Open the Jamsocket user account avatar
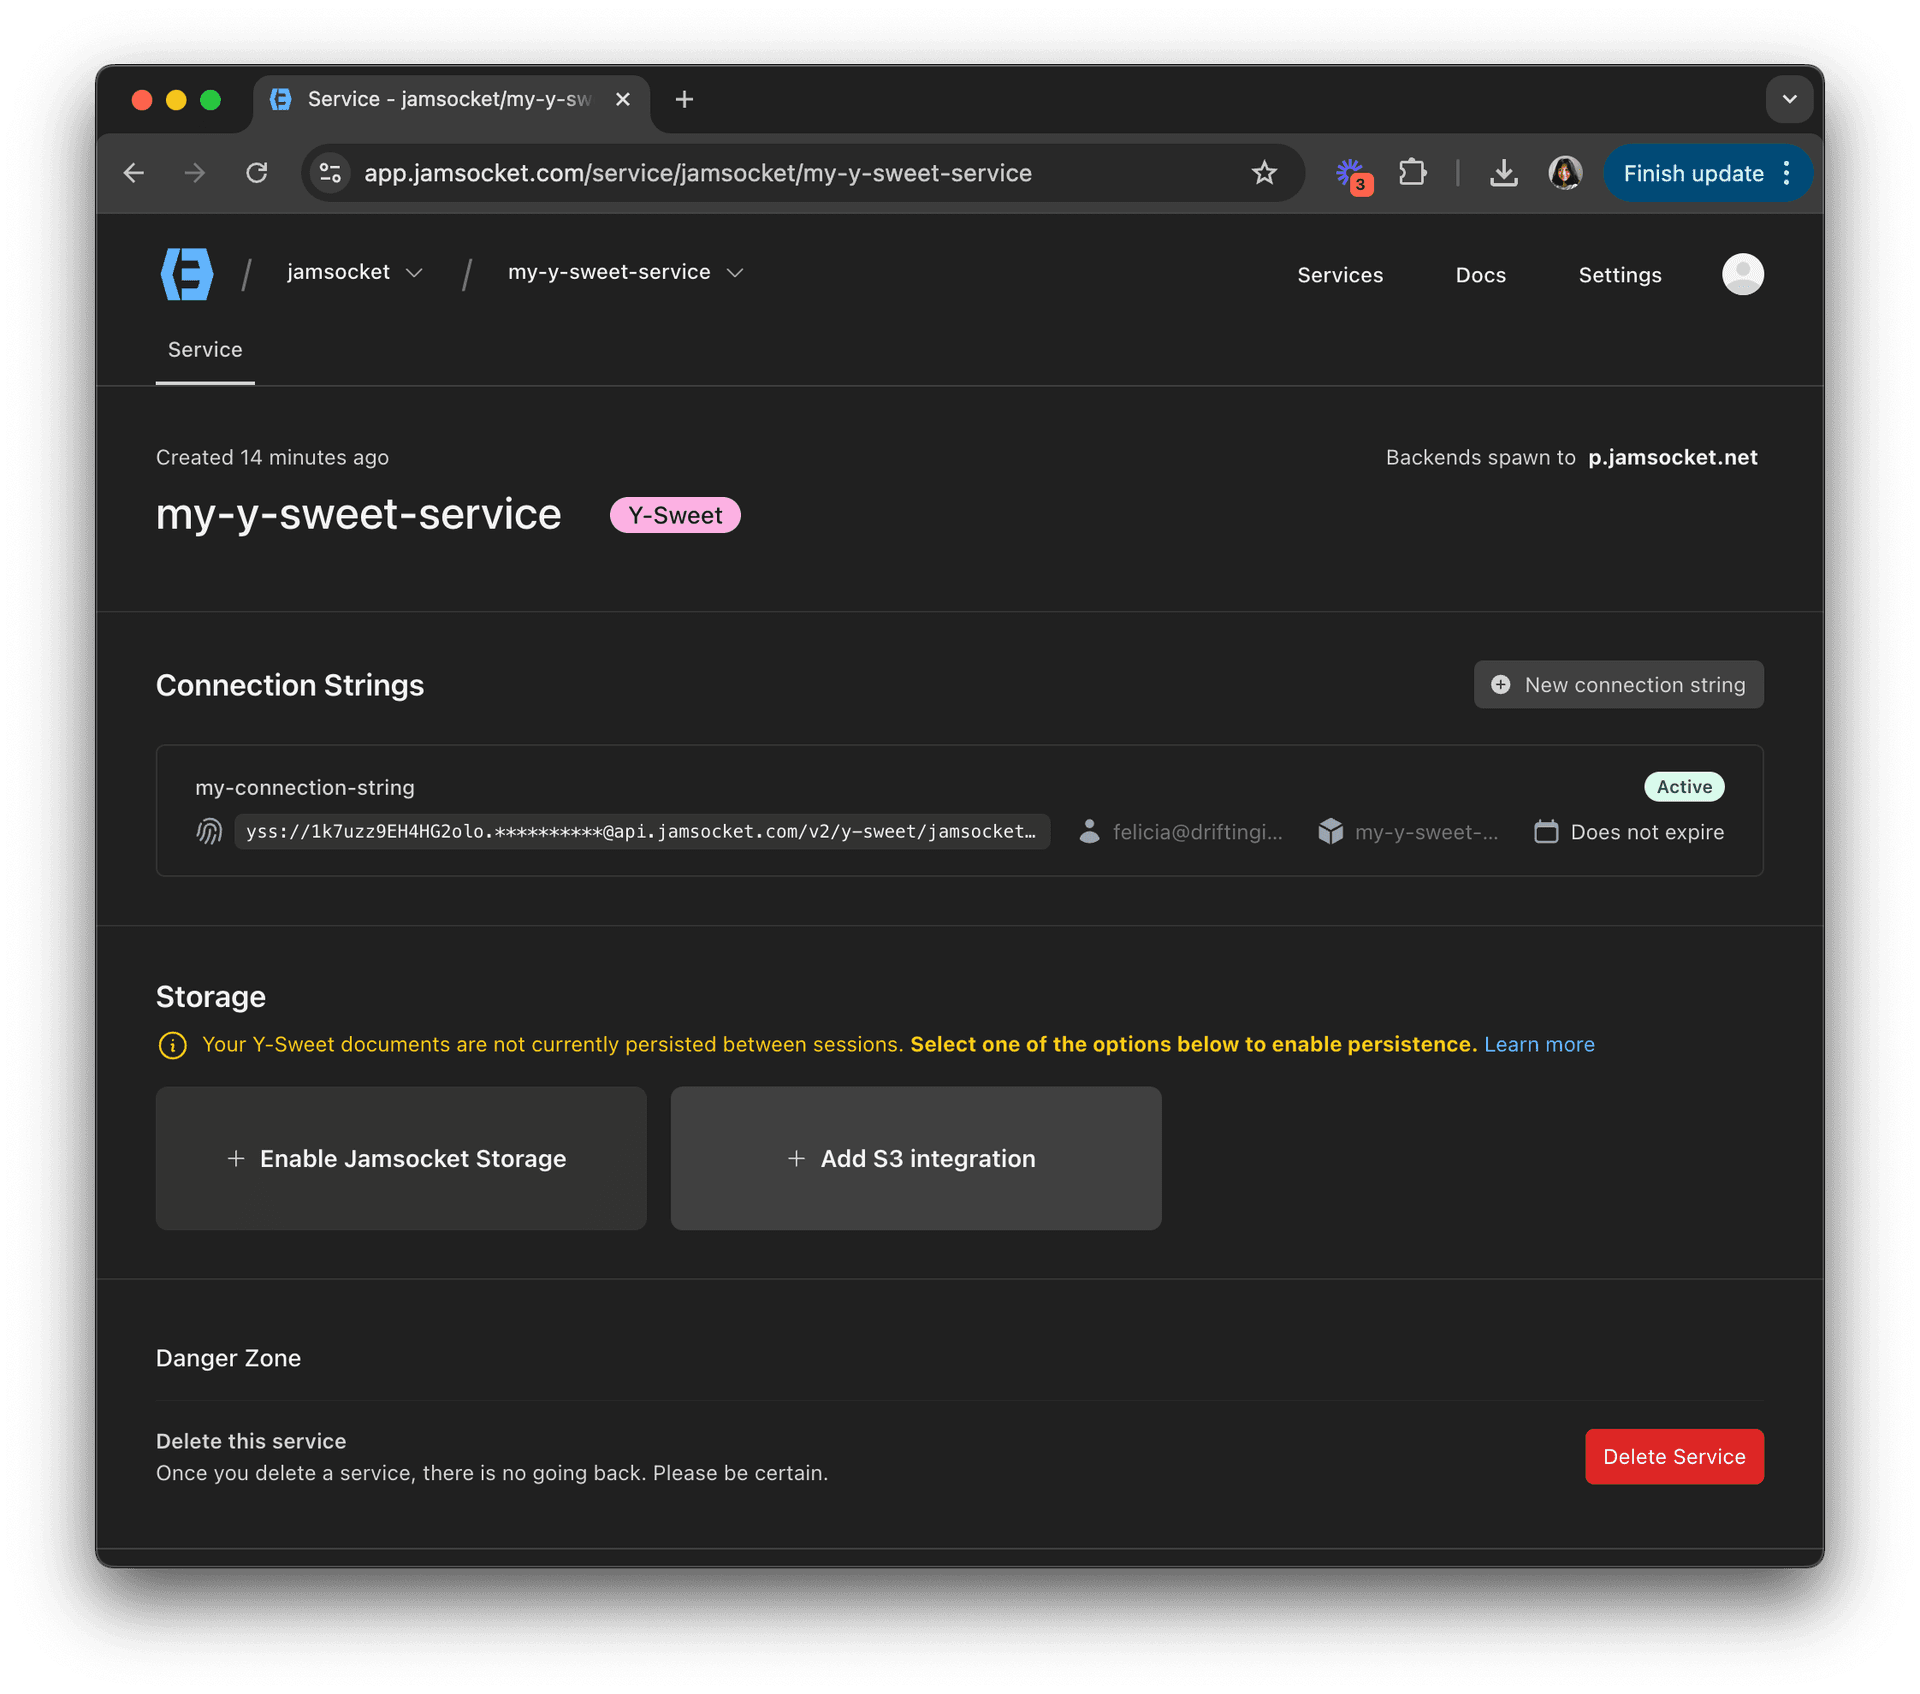The height and width of the screenshot is (1694, 1920). click(x=1742, y=274)
